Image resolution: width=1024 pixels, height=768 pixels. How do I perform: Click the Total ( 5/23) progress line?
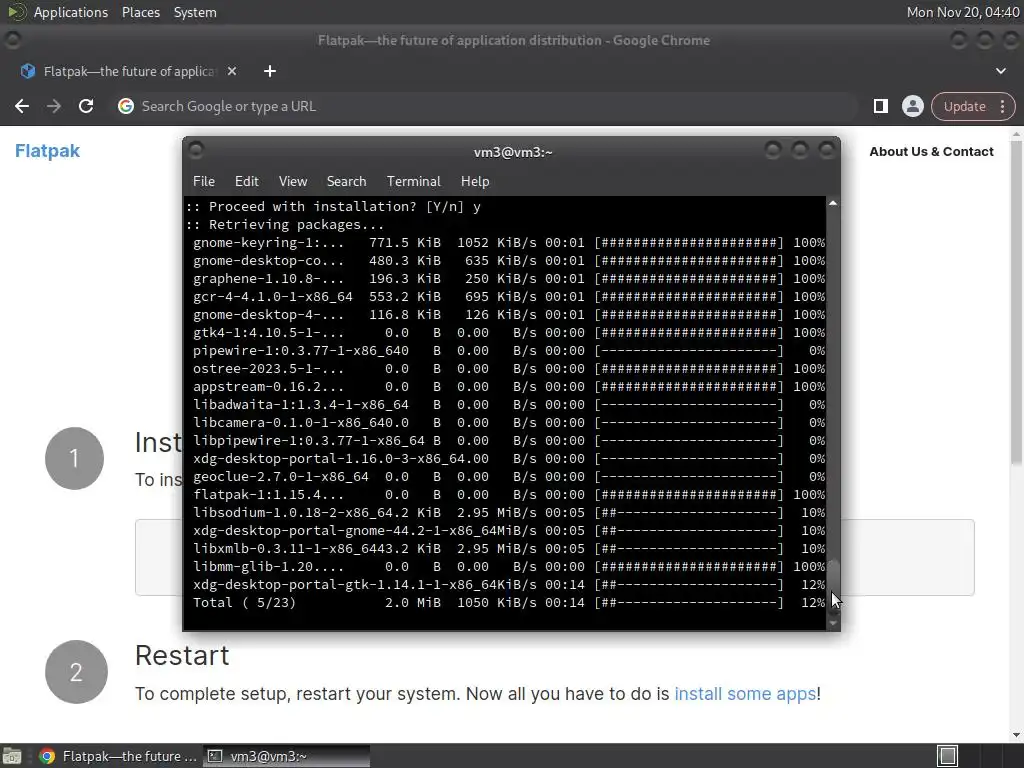[509, 603]
